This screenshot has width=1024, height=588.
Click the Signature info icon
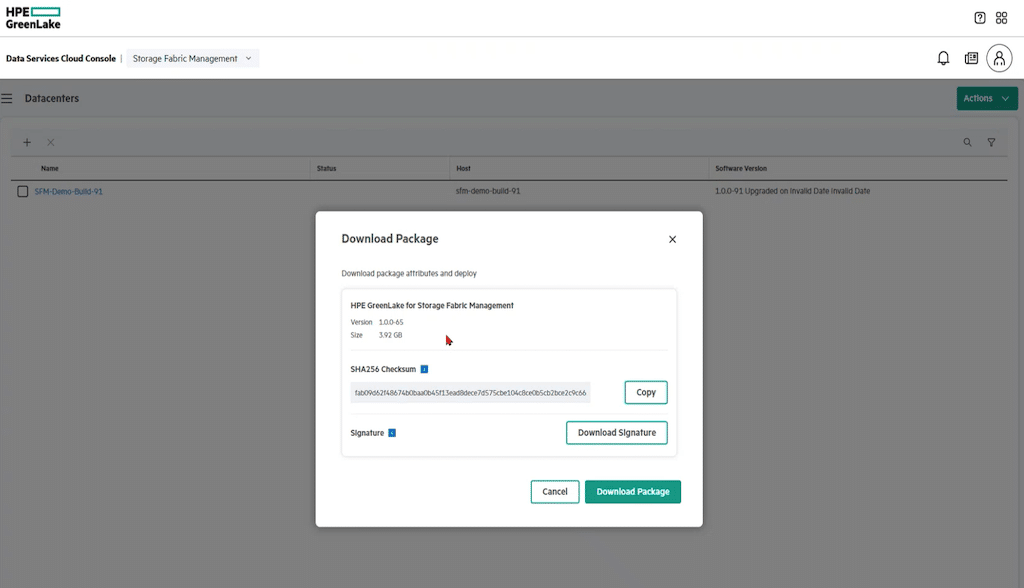(x=392, y=433)
